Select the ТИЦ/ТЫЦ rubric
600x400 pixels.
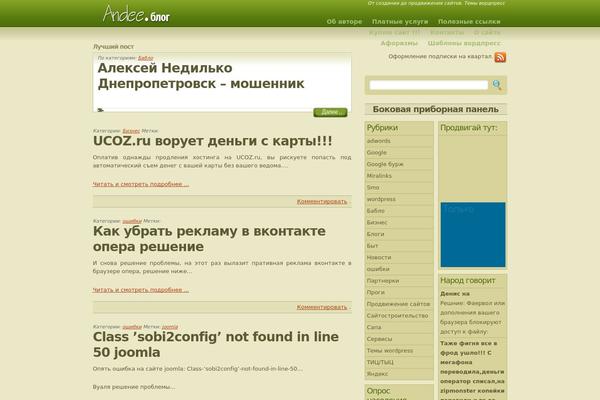(380, 362)
